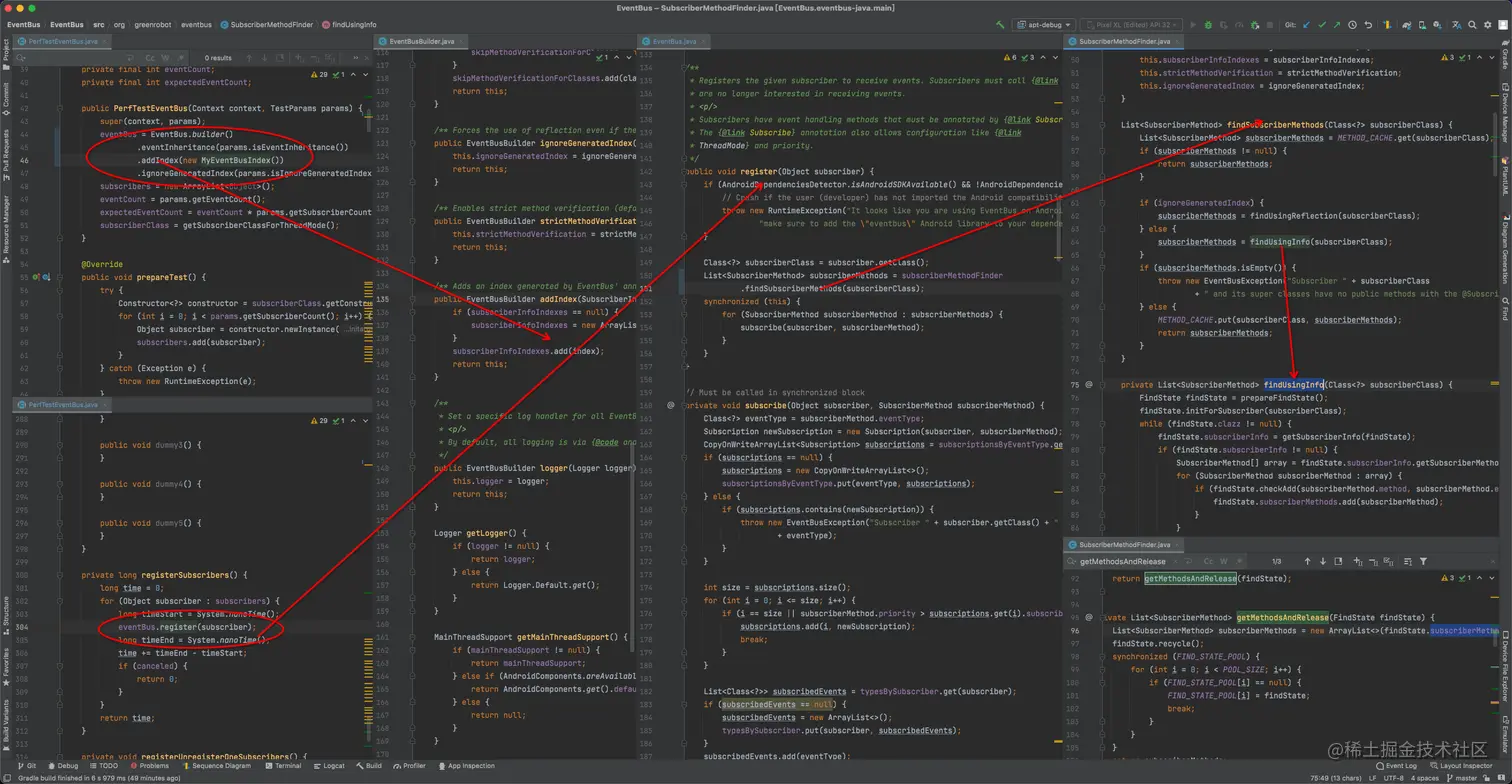Image resolution: width=1512 pixels, height=784 pixels.
Task: Click the Sync Project with Gradle icon
Action: [1407, 25]
